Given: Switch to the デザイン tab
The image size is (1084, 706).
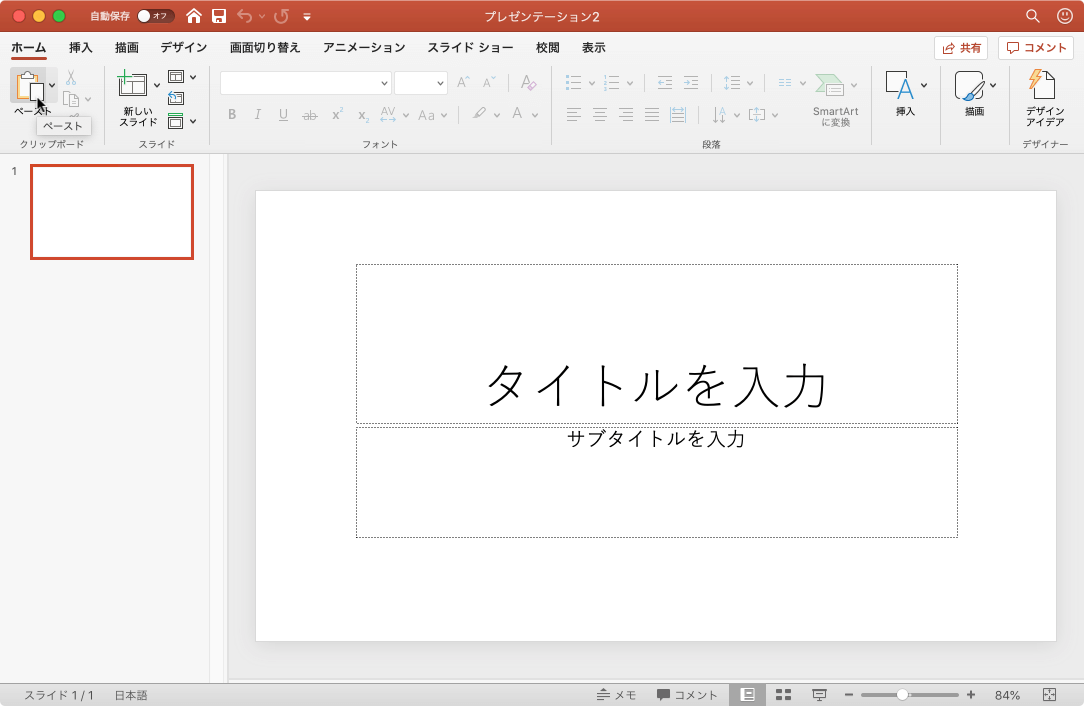Looking at the screenshot, I should pos(184,48).
